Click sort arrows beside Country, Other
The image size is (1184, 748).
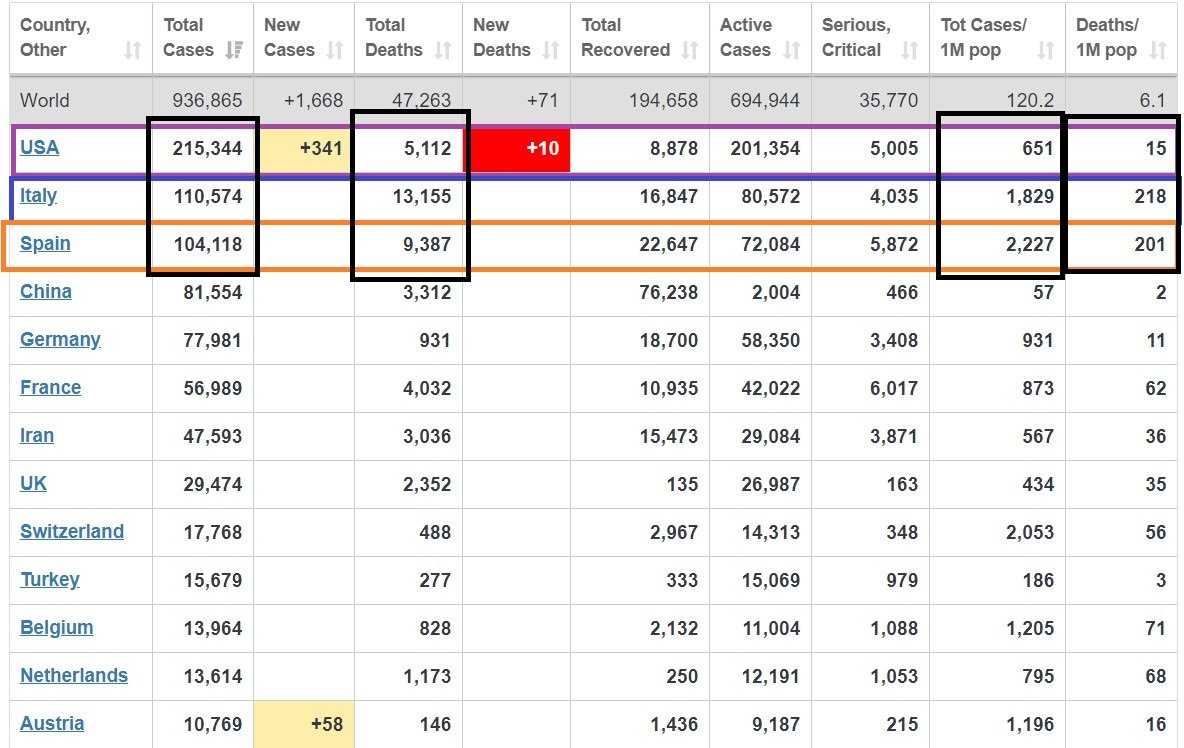tap(133, 51)
